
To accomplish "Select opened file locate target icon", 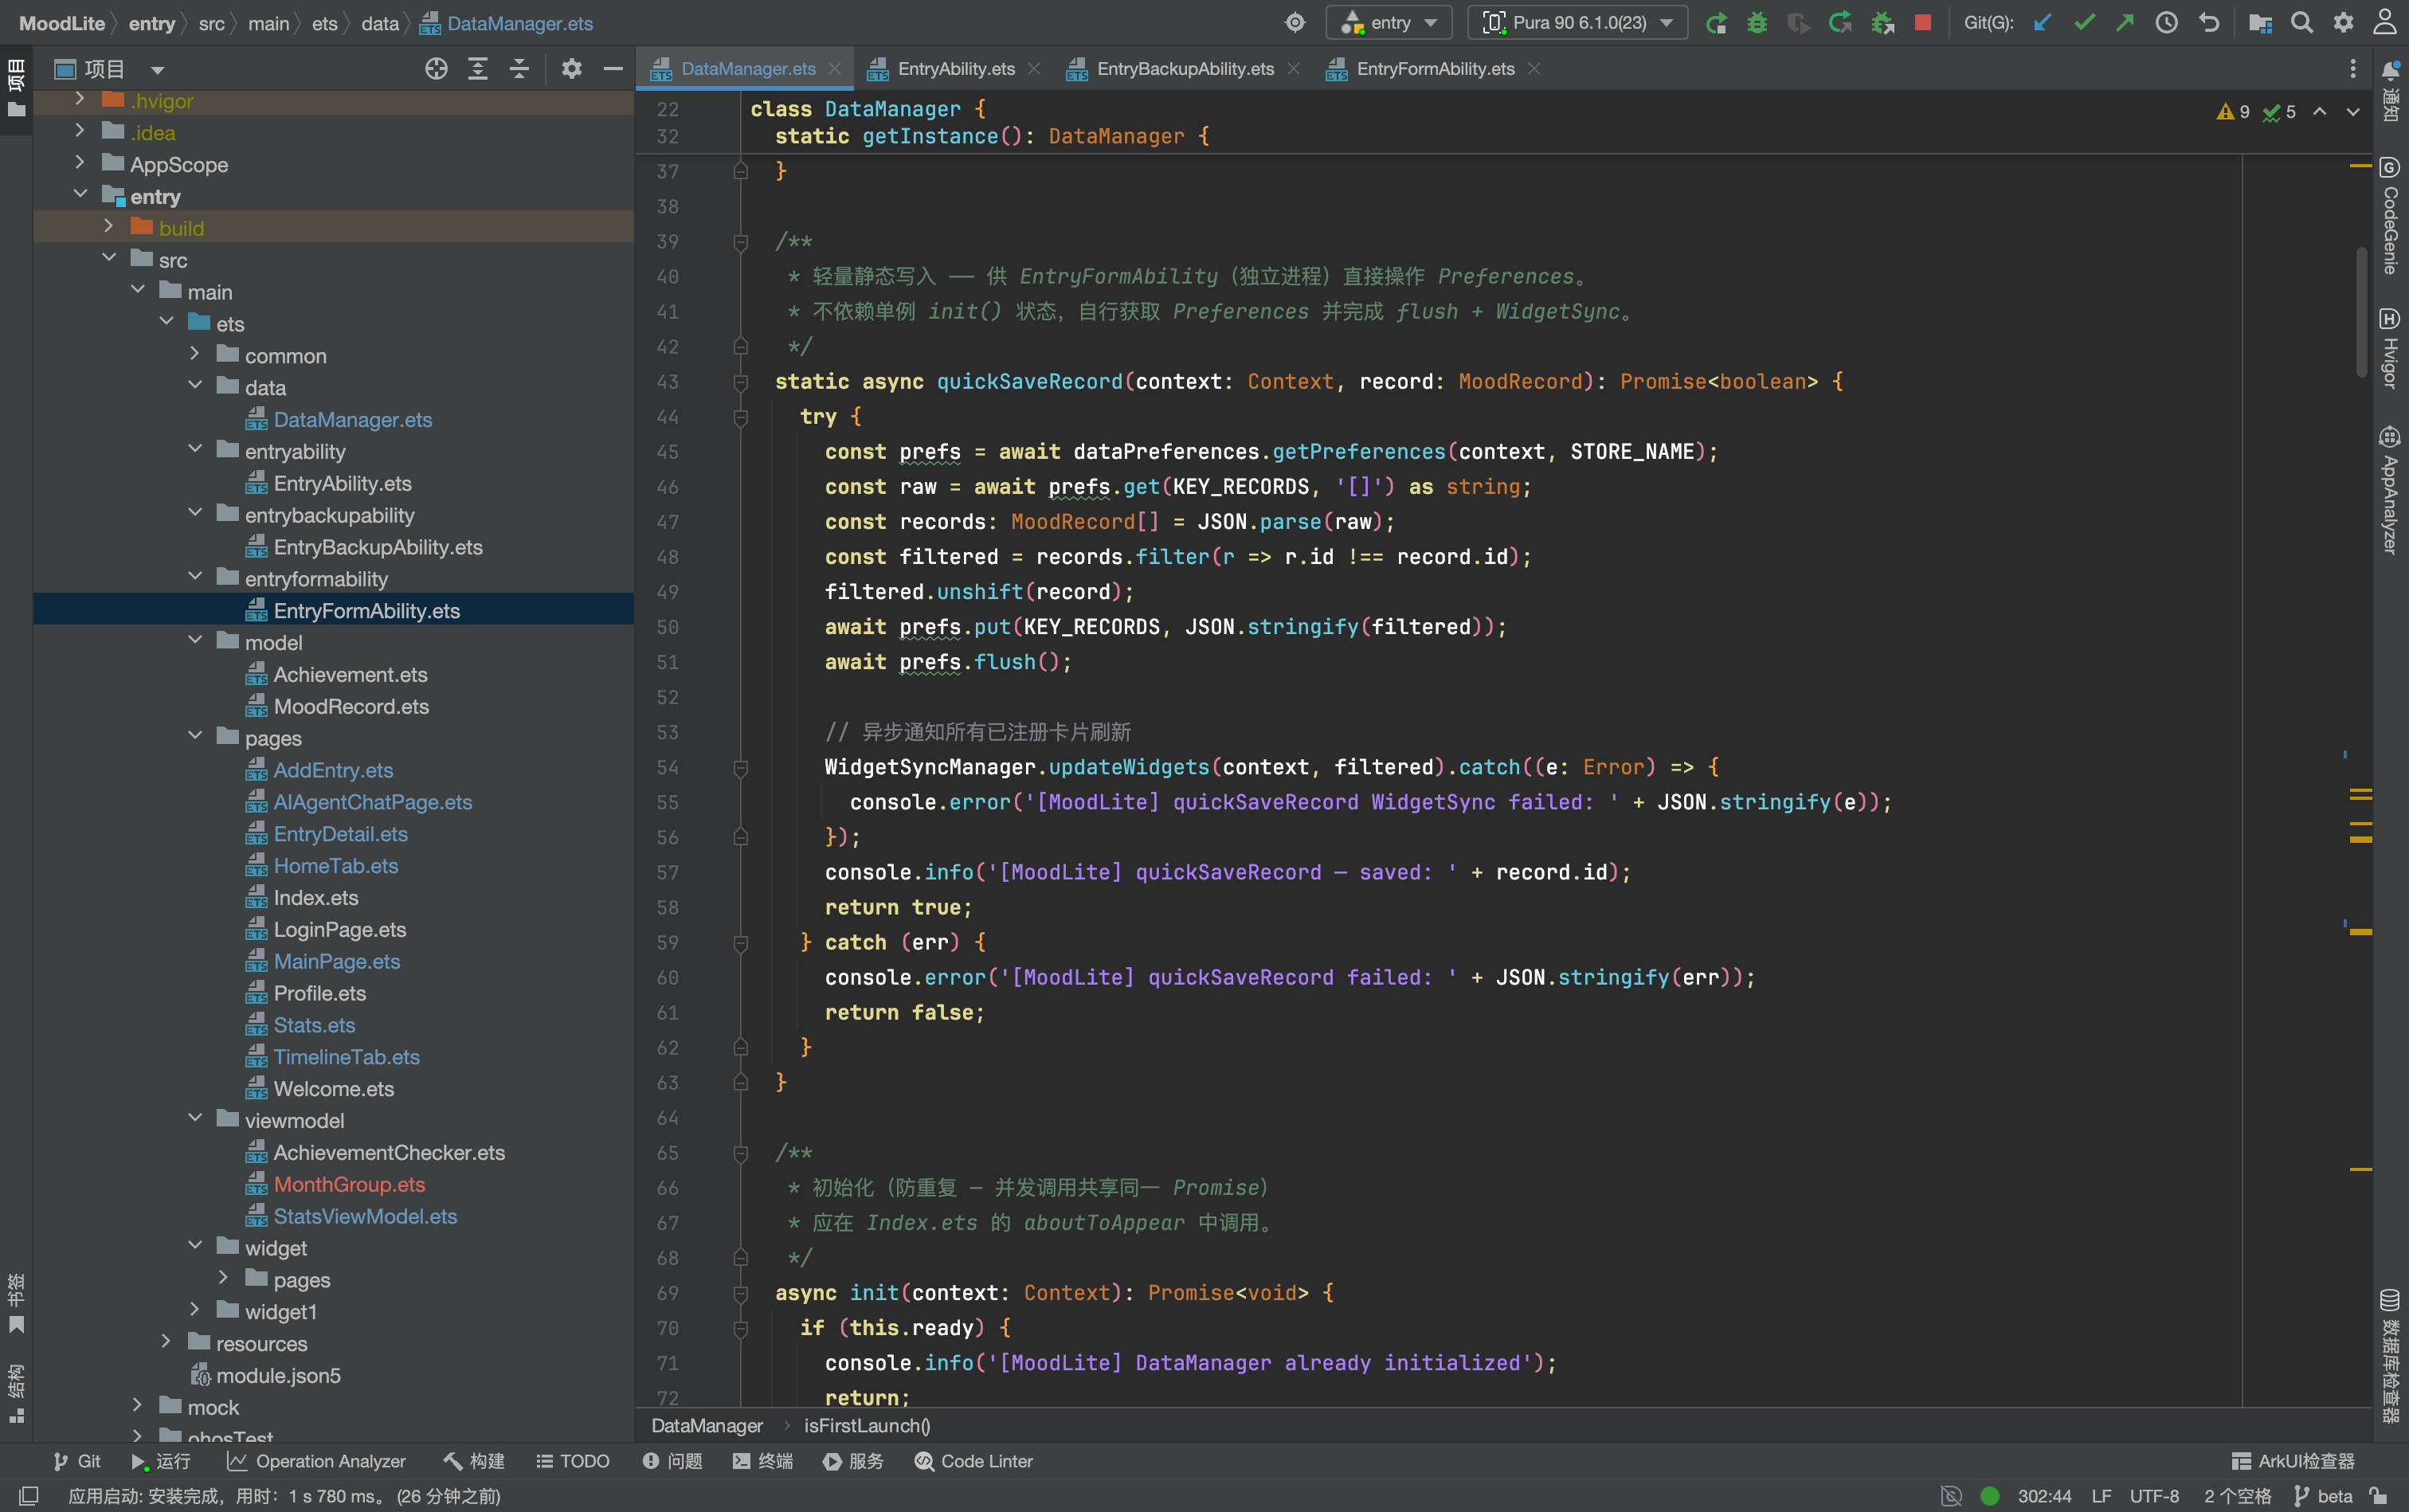I will pyautogui.click(x=436, y=69).
